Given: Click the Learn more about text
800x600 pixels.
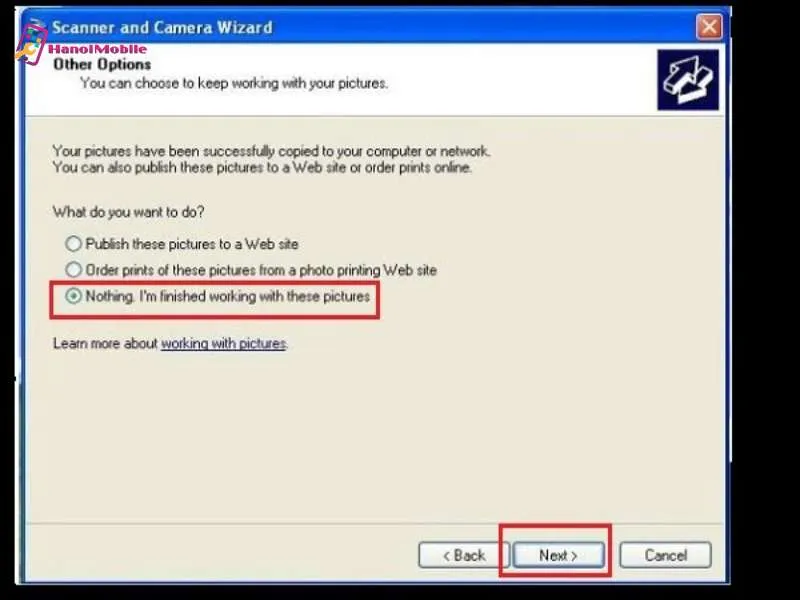Looking at the screenshot, I should [x=105, y=343].
